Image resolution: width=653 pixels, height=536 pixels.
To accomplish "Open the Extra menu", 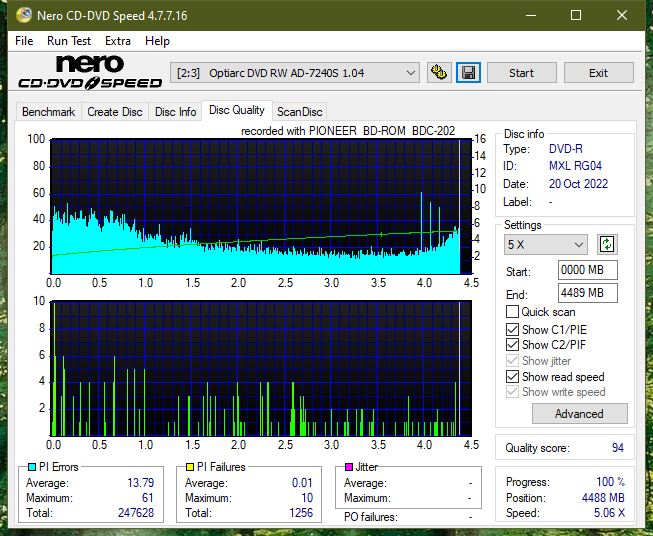I will coord(118,41).
